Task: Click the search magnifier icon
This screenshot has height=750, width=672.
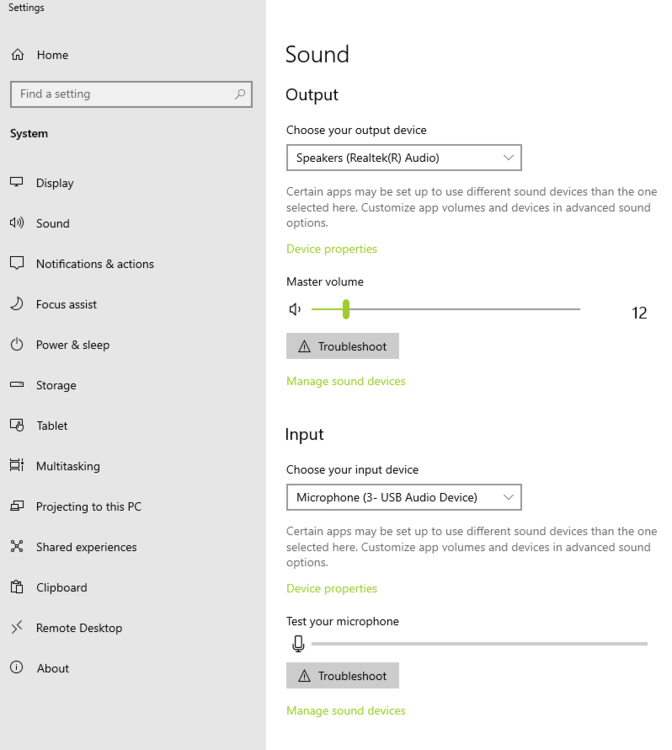Action: [x=240, y=94]
